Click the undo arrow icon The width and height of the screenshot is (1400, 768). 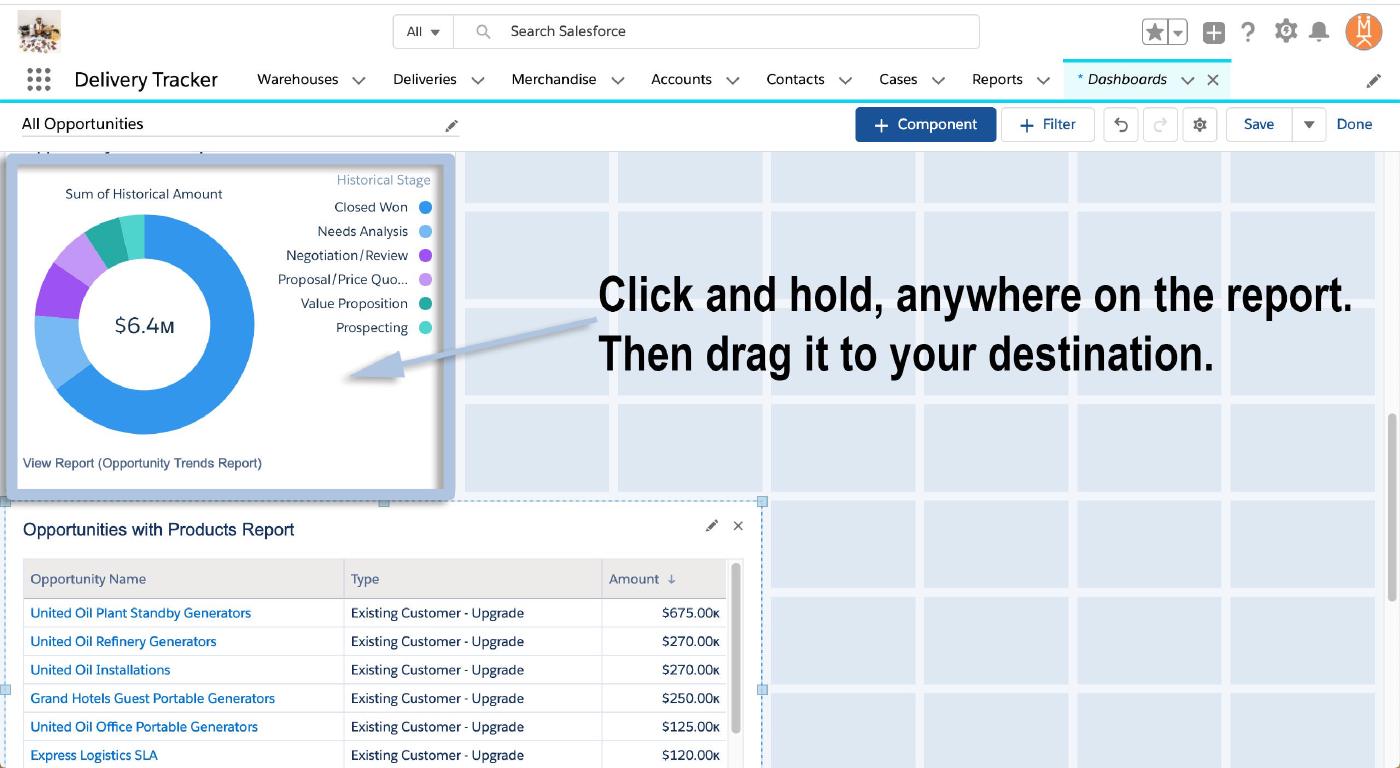pos(1121,125)
